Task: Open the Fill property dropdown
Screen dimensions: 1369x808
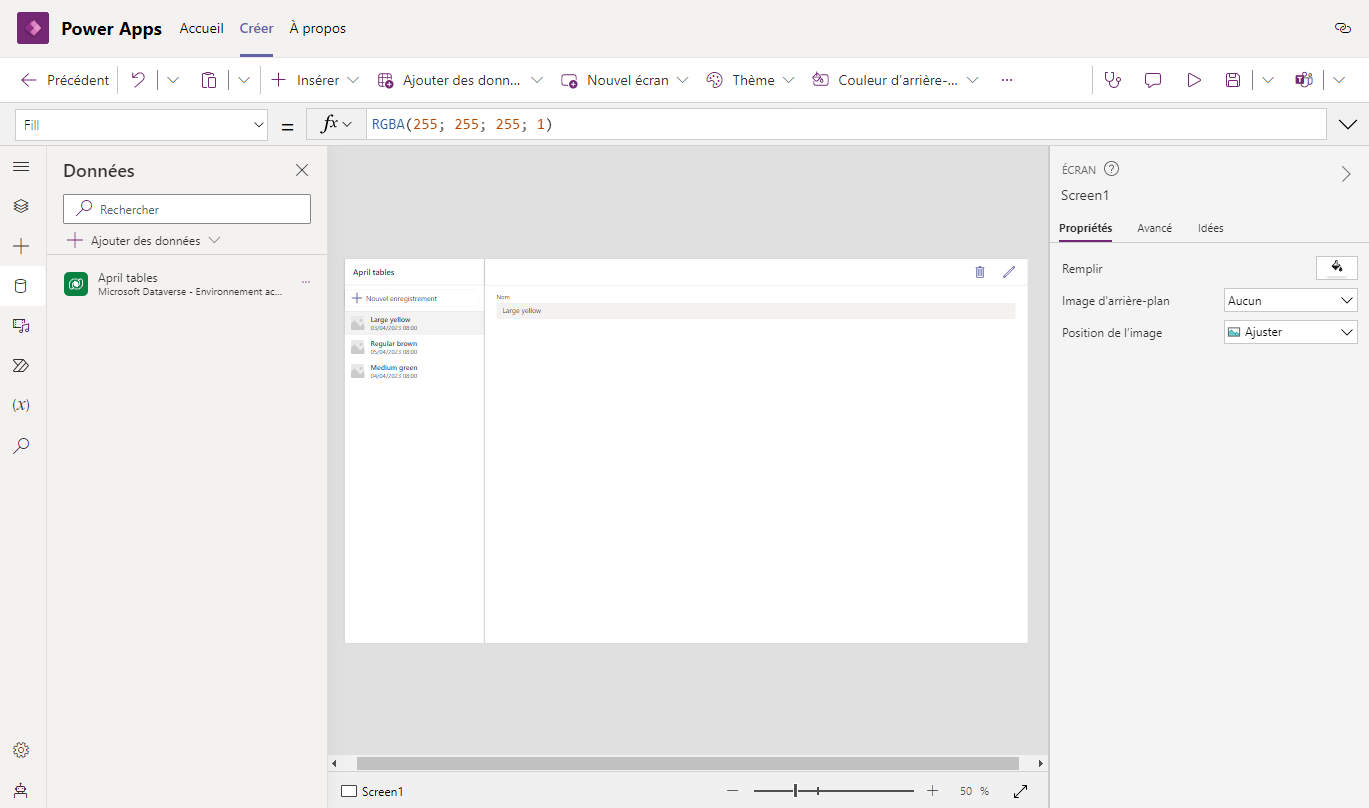Action: point(141,125)
